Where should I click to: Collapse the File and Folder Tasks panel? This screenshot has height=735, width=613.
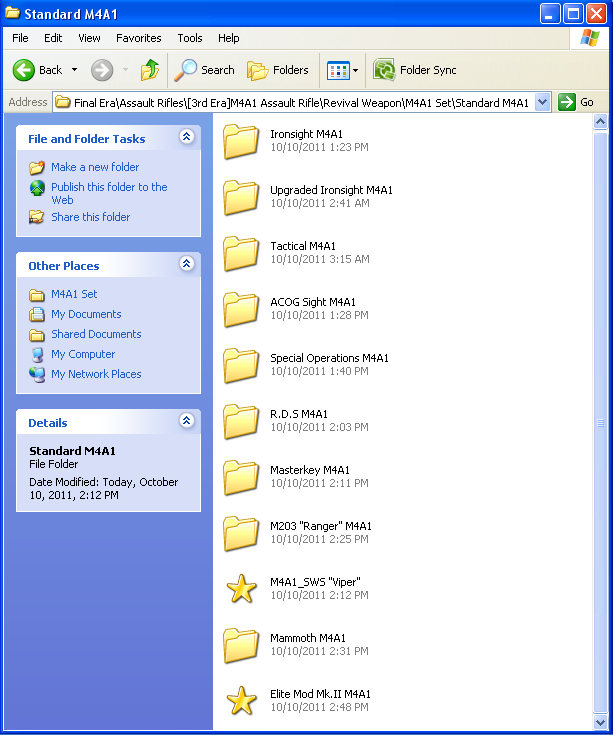point(187,136)
